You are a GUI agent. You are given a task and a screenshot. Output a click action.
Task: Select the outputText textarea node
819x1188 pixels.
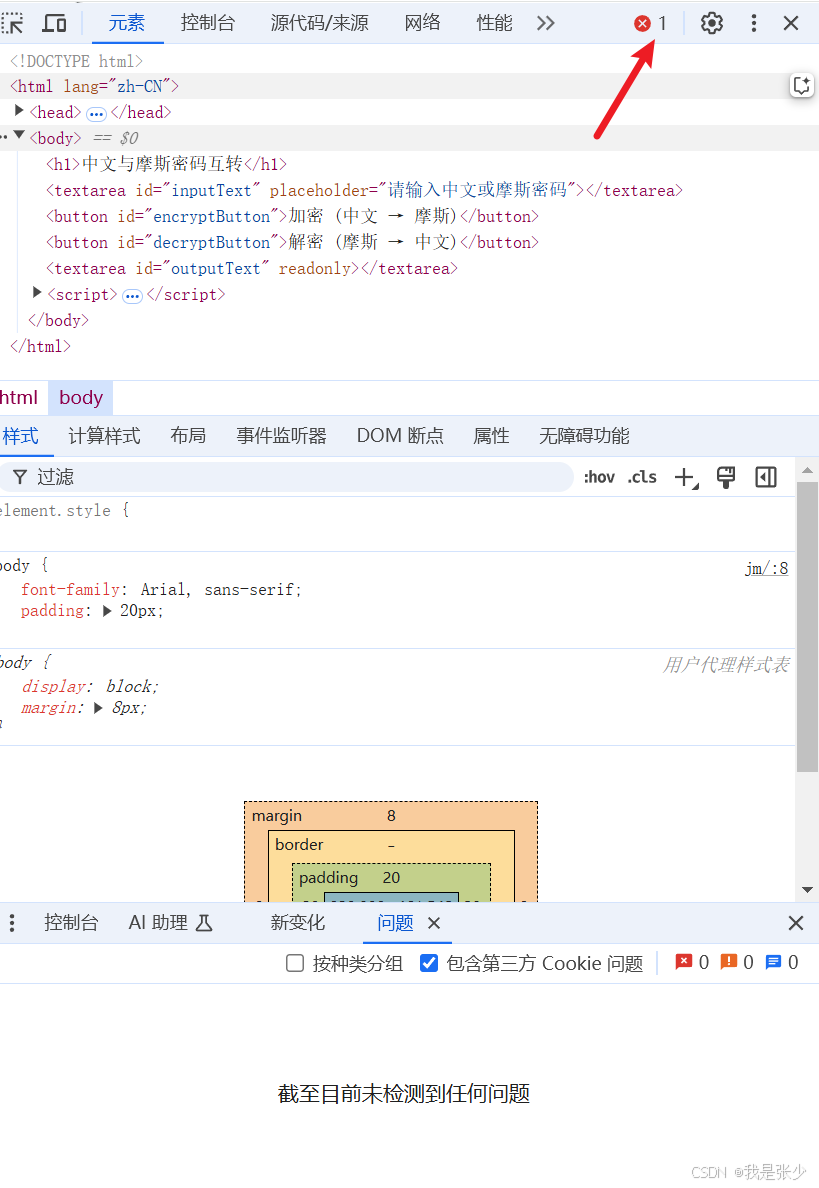point(252,268)
